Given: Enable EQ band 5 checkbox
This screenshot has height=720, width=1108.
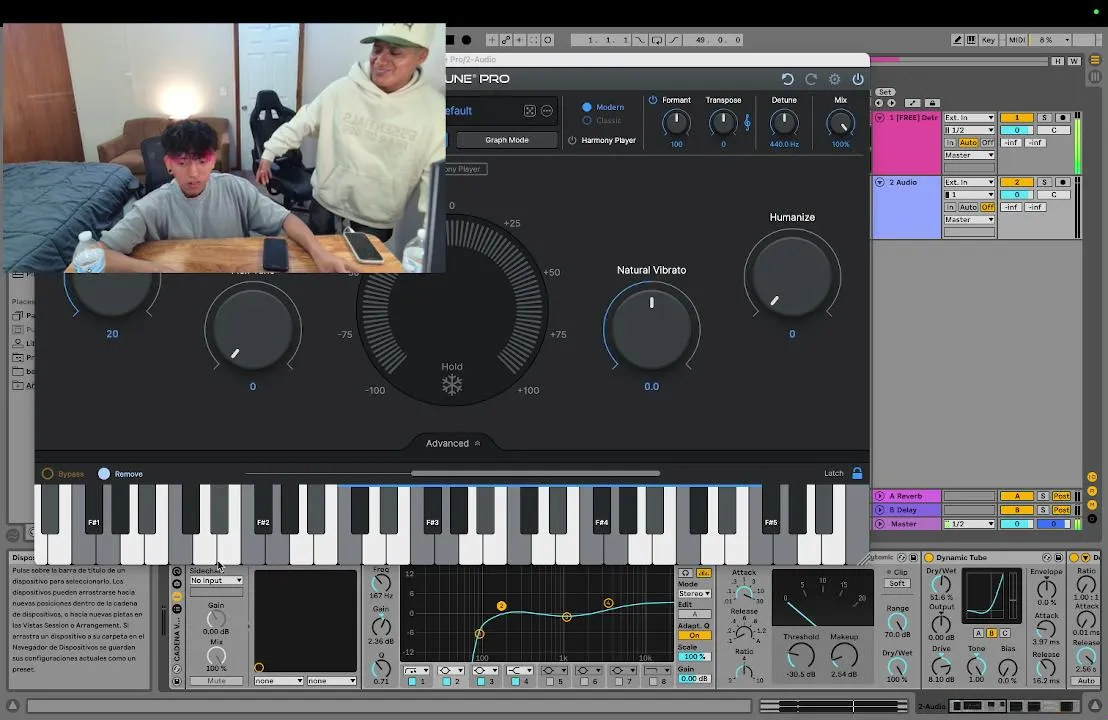Looking at the screenshot, I should [x=550, y=682].
